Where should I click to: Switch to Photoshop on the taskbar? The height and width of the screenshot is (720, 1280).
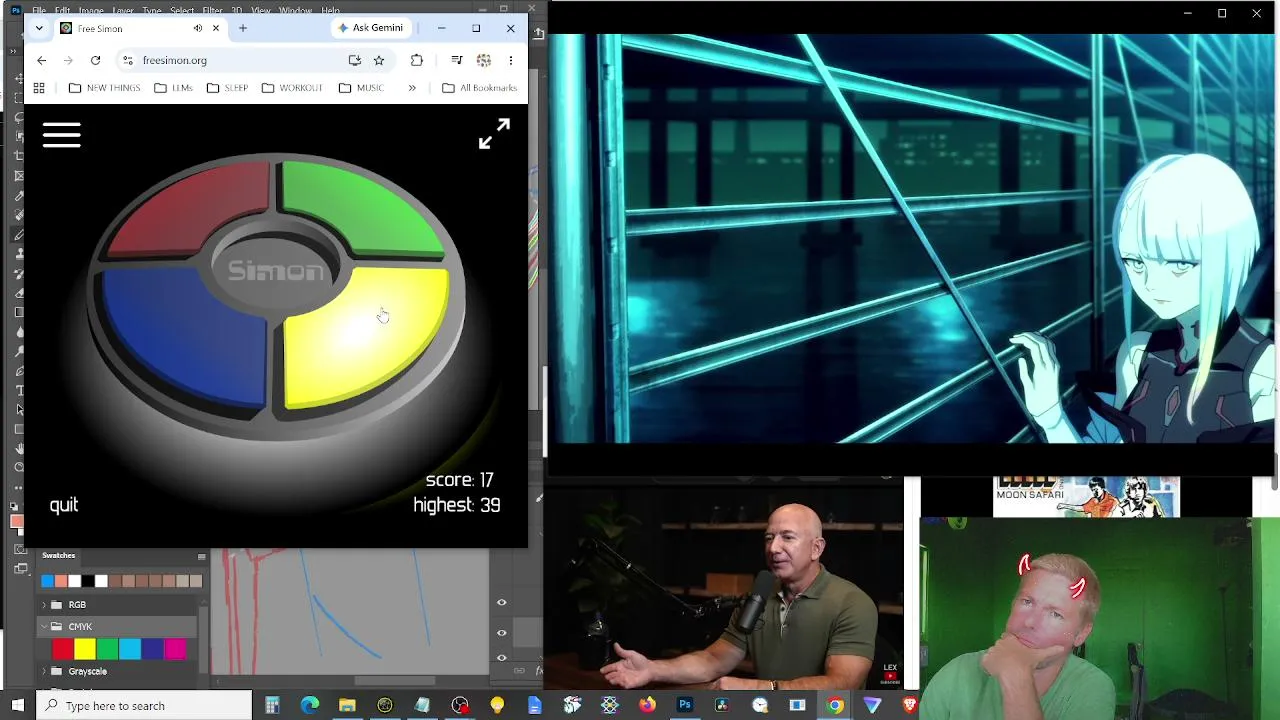[685, 706]
